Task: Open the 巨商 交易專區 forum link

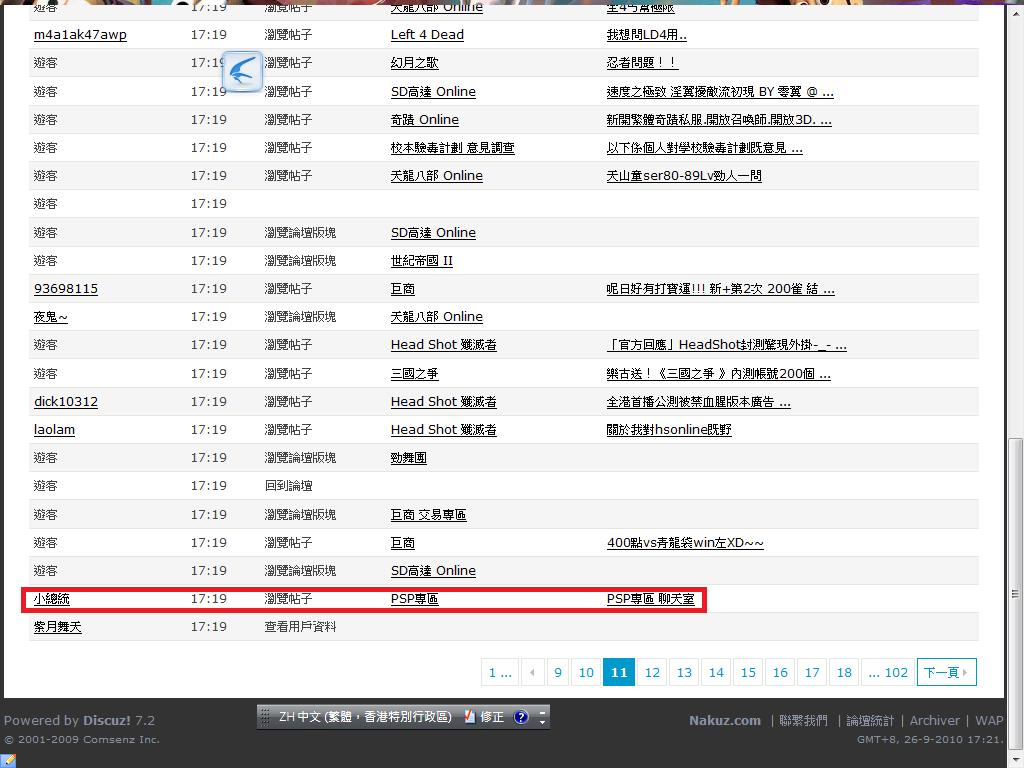Action: pos(428,515)
